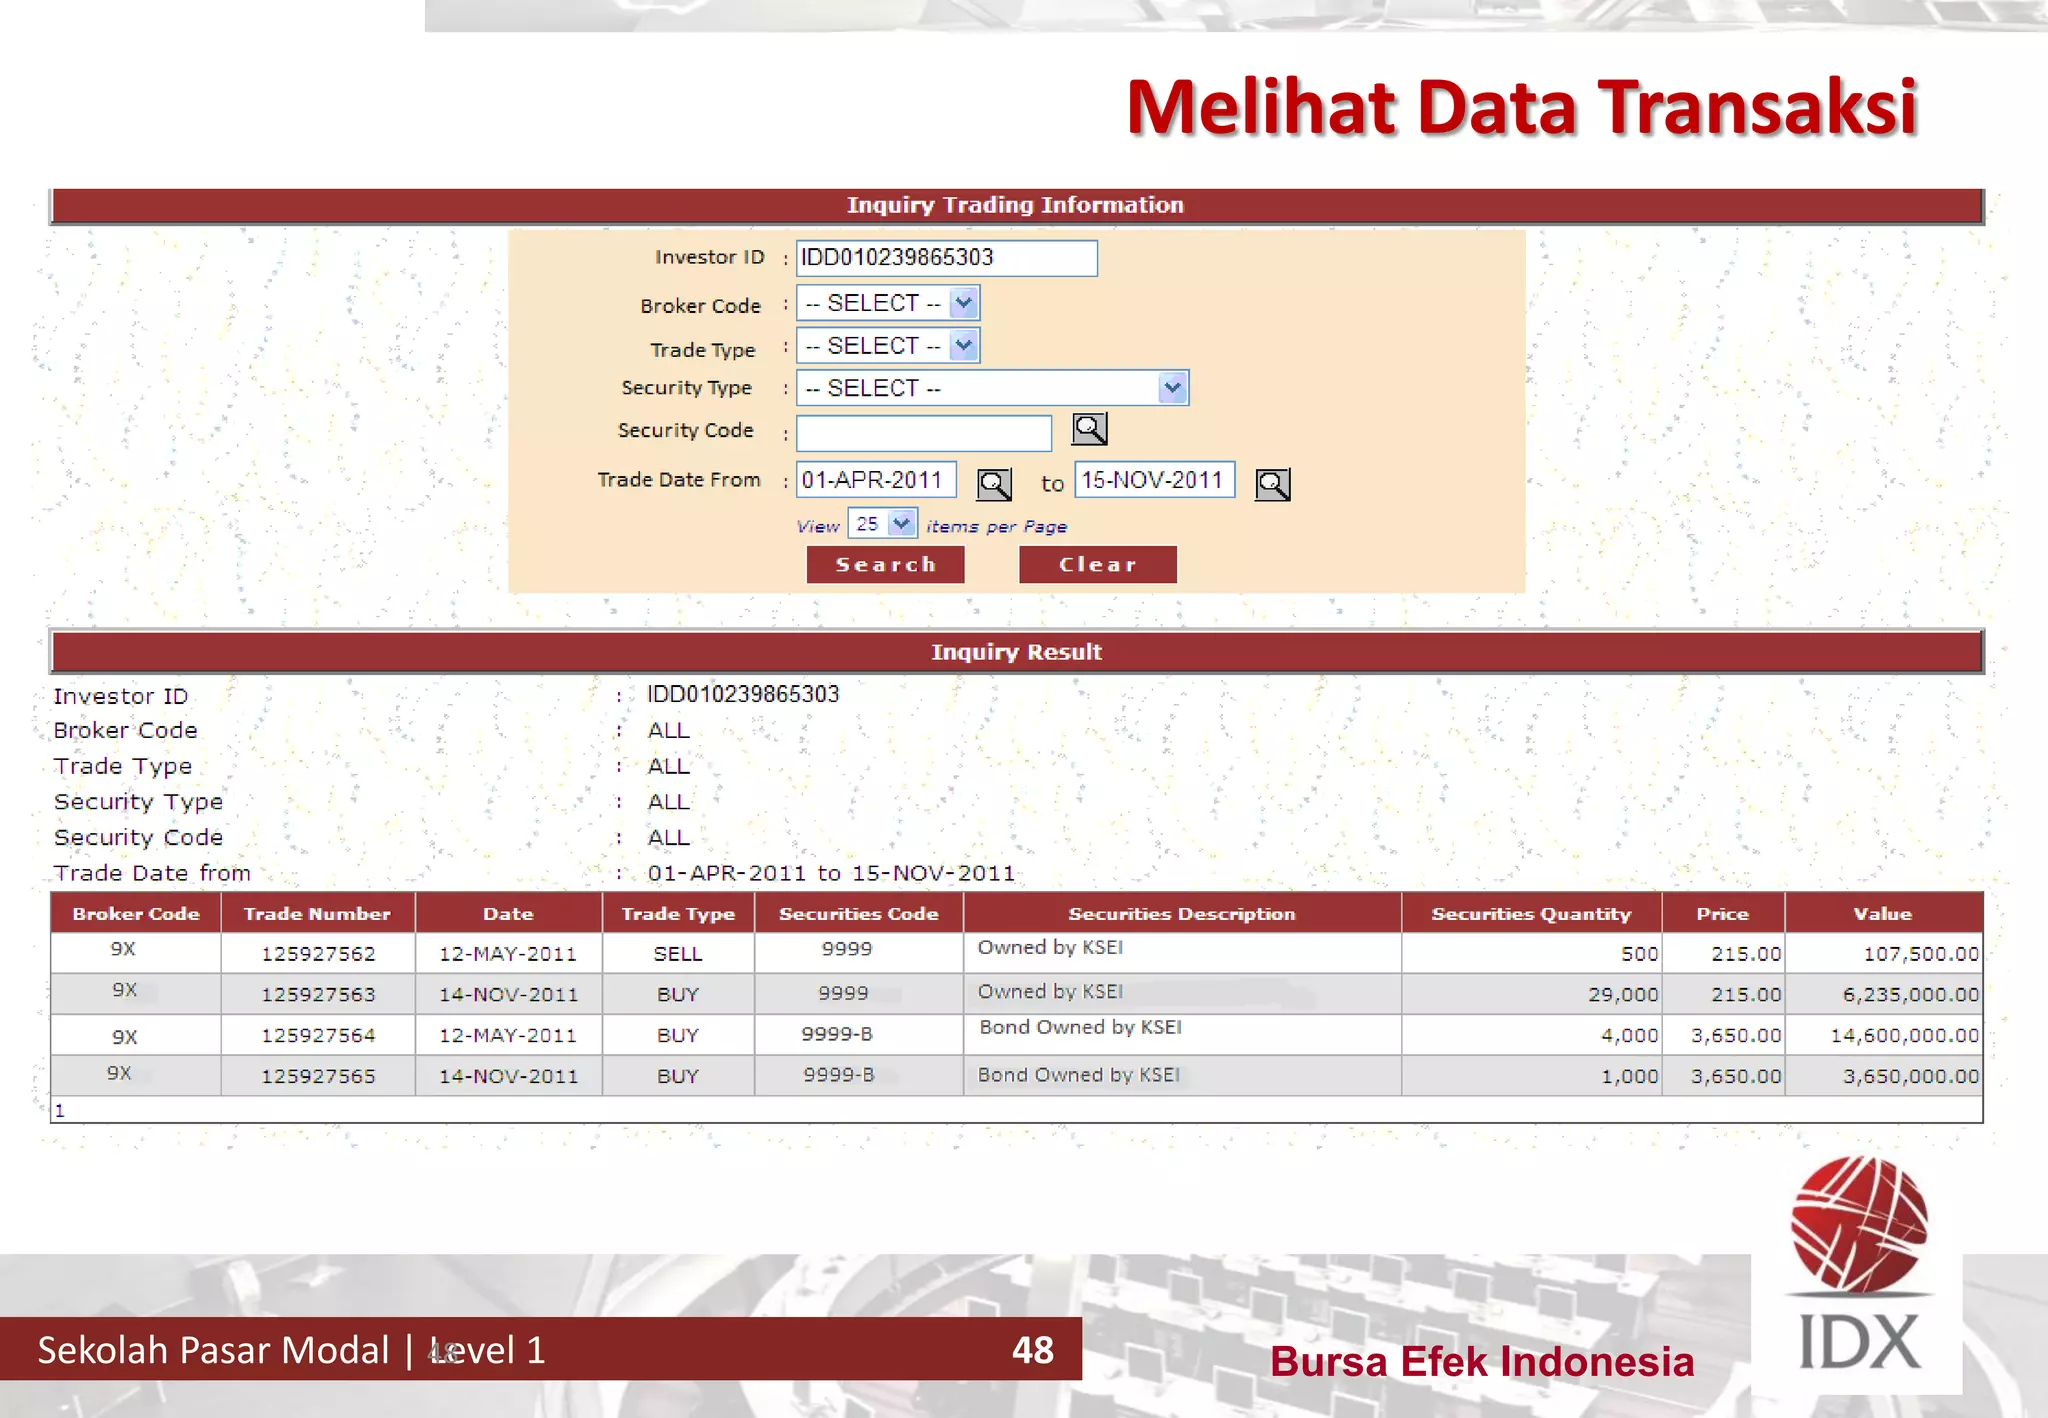The width and height of the screenshot is (2048, 1418).
Task: Click the value 107,500.00
Action: (x=1921, y=954)
